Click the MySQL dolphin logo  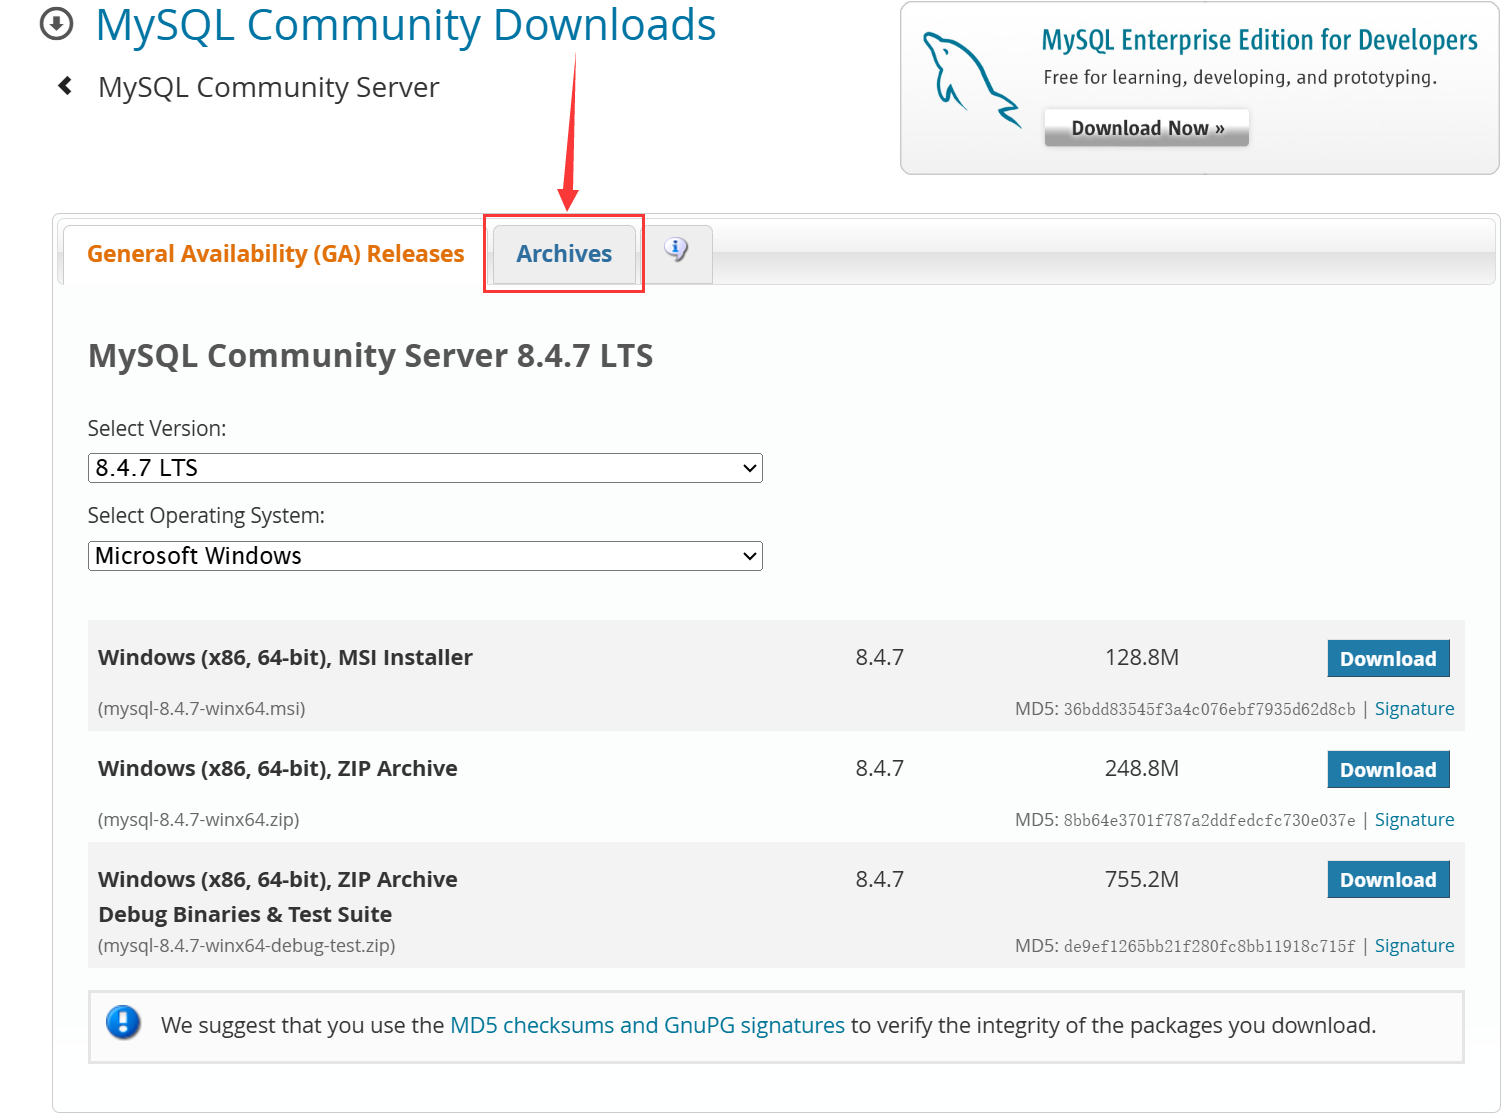[969, 80]
